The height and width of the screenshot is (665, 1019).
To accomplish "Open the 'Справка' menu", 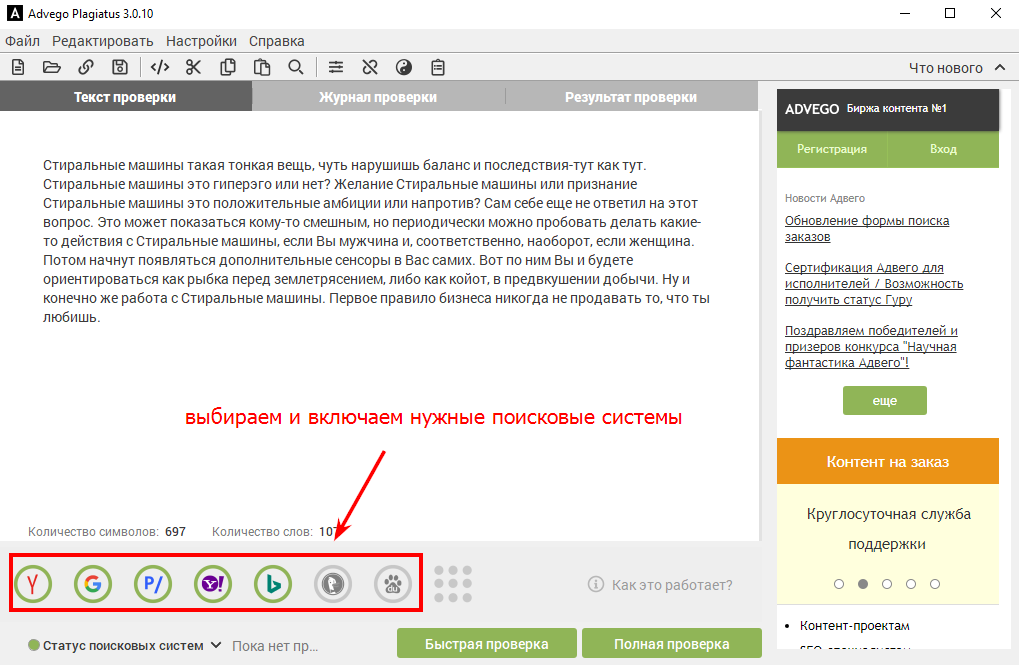I will (x=277, y=41).
